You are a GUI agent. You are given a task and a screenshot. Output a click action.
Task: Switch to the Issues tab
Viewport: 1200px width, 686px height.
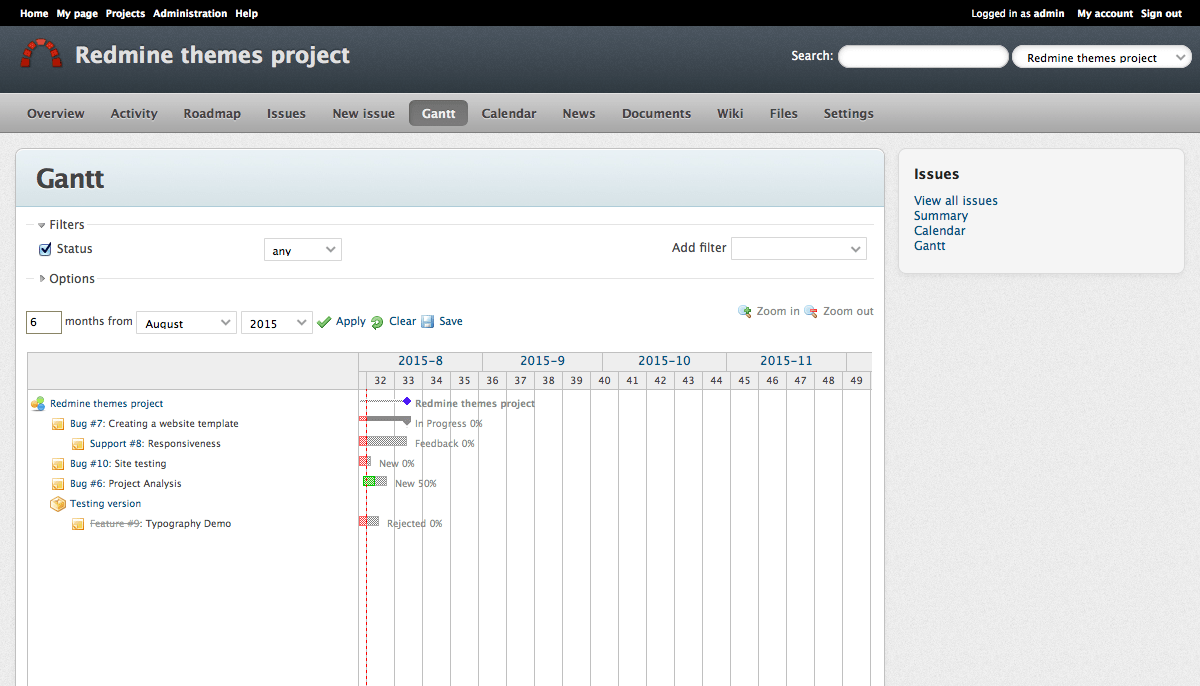click(x=286, y=113)
